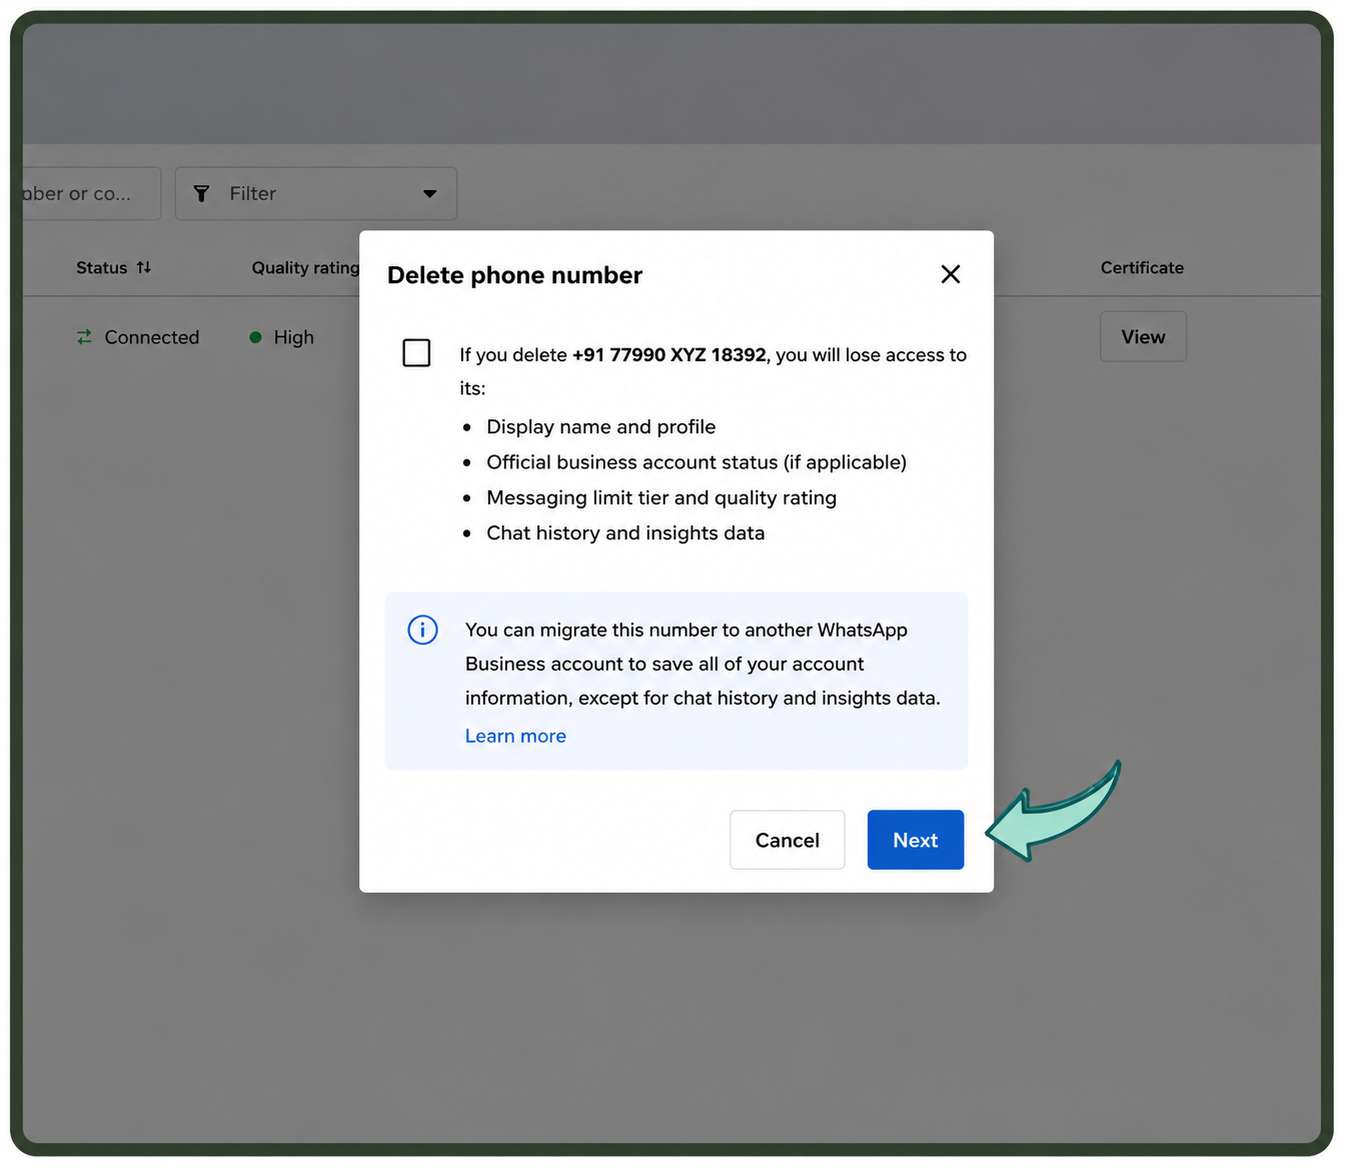The width and height of the screenshot is (1345, 1169).
Task: Click phone number +91 77990 XYZ 18392
Action: [669, 355]
